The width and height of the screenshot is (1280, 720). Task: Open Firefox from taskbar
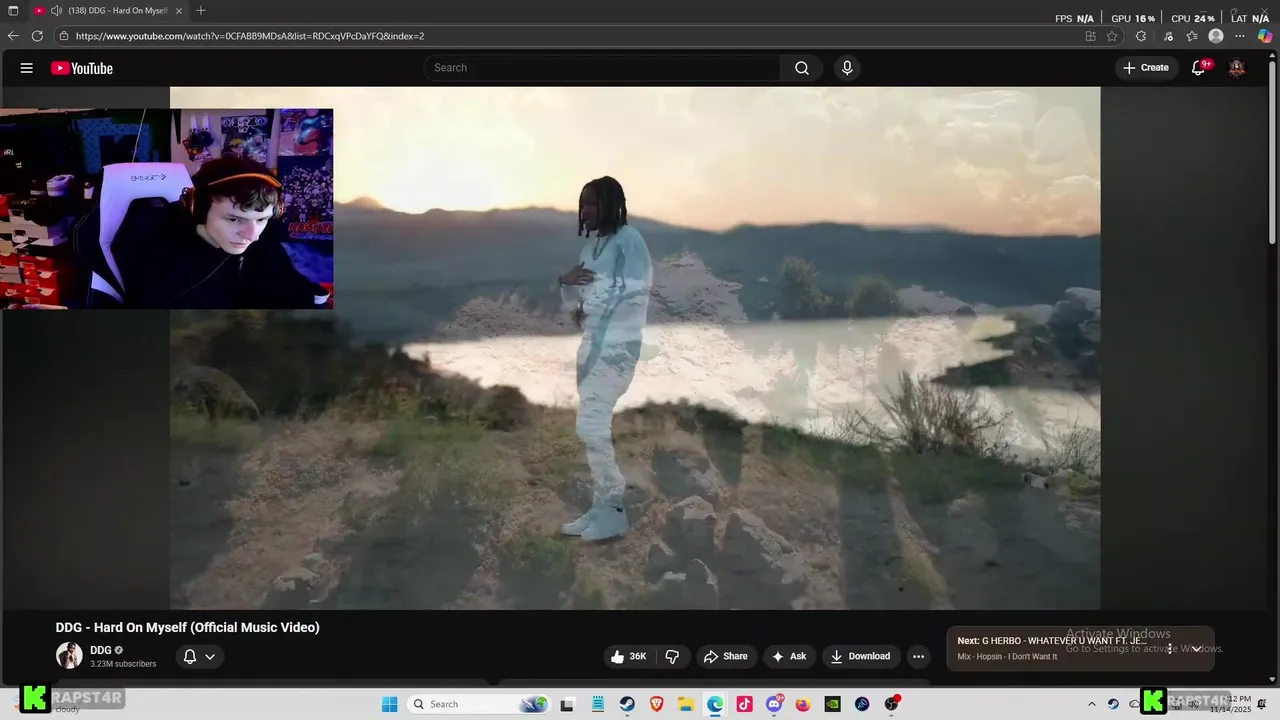[803, 704]
